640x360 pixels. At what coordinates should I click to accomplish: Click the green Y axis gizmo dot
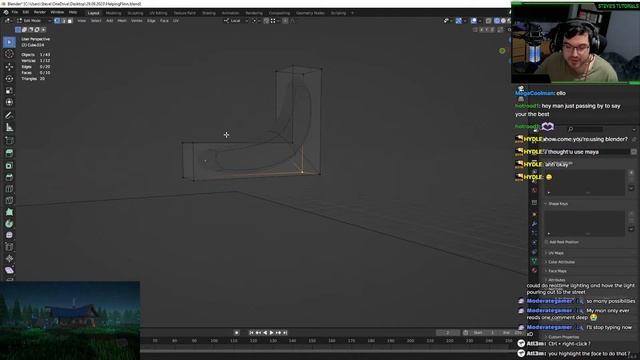[502, 51]
